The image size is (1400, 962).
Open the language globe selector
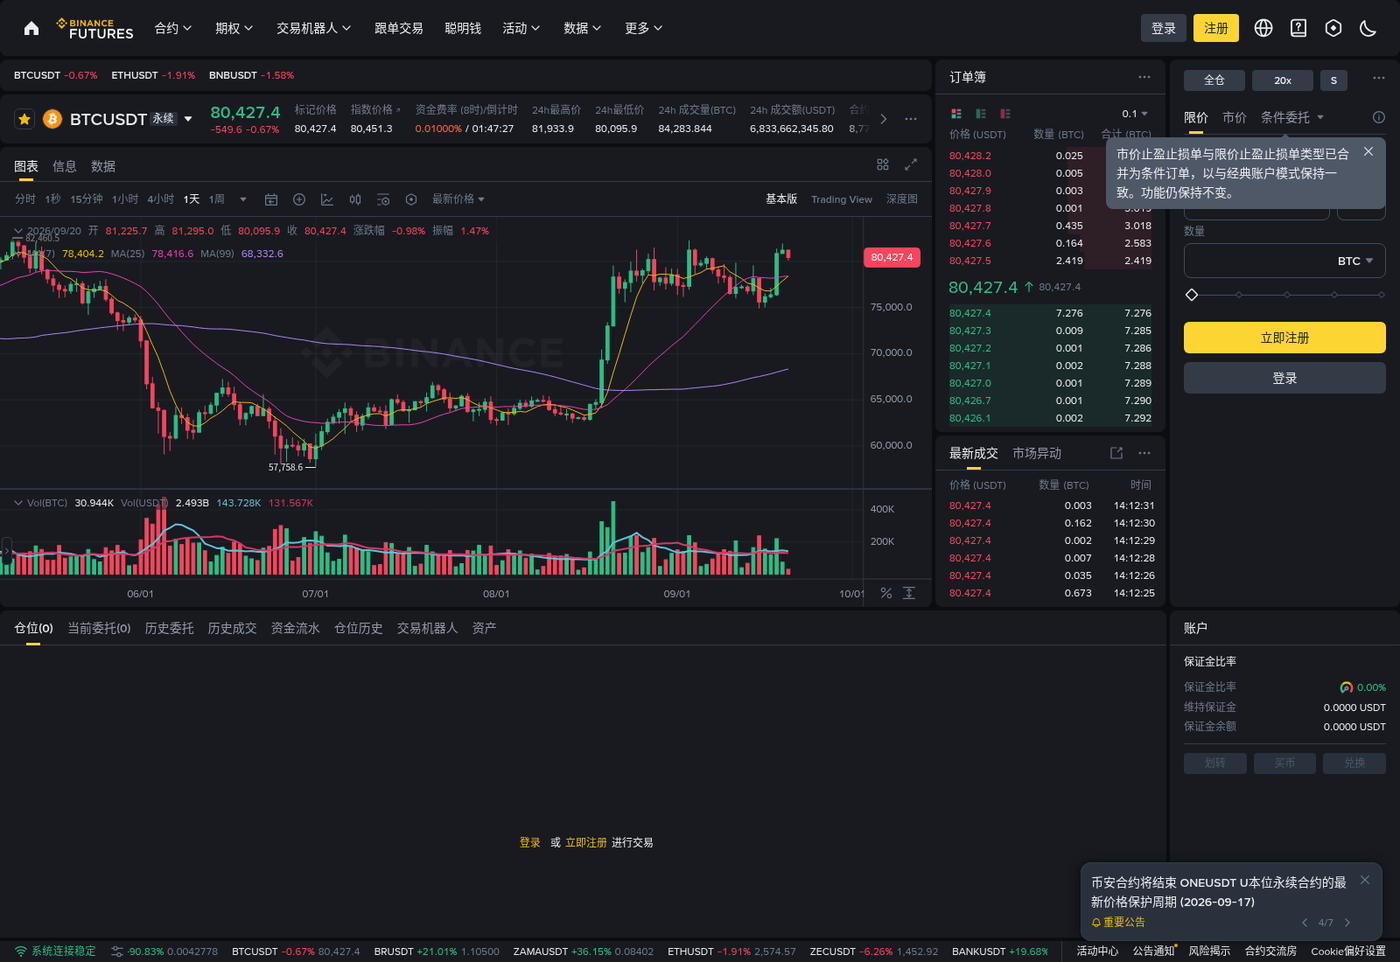coord(1264,28)
